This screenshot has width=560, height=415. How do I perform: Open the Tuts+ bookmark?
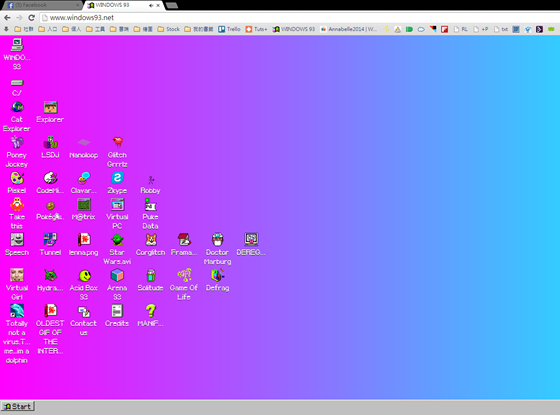coord(256,29)
